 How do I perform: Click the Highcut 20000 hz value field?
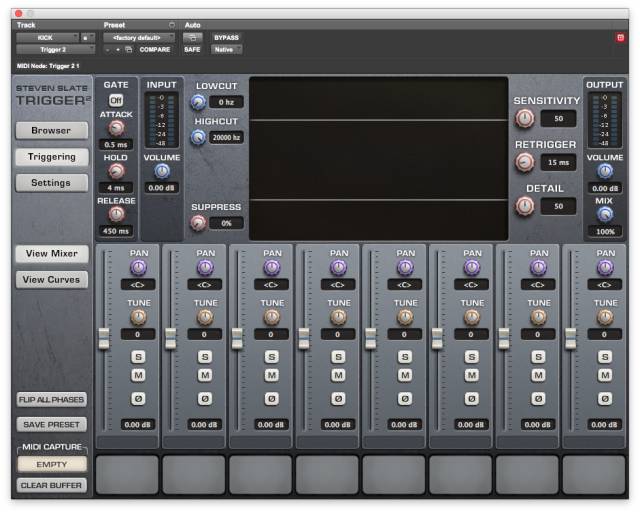(x=227, y=138)
